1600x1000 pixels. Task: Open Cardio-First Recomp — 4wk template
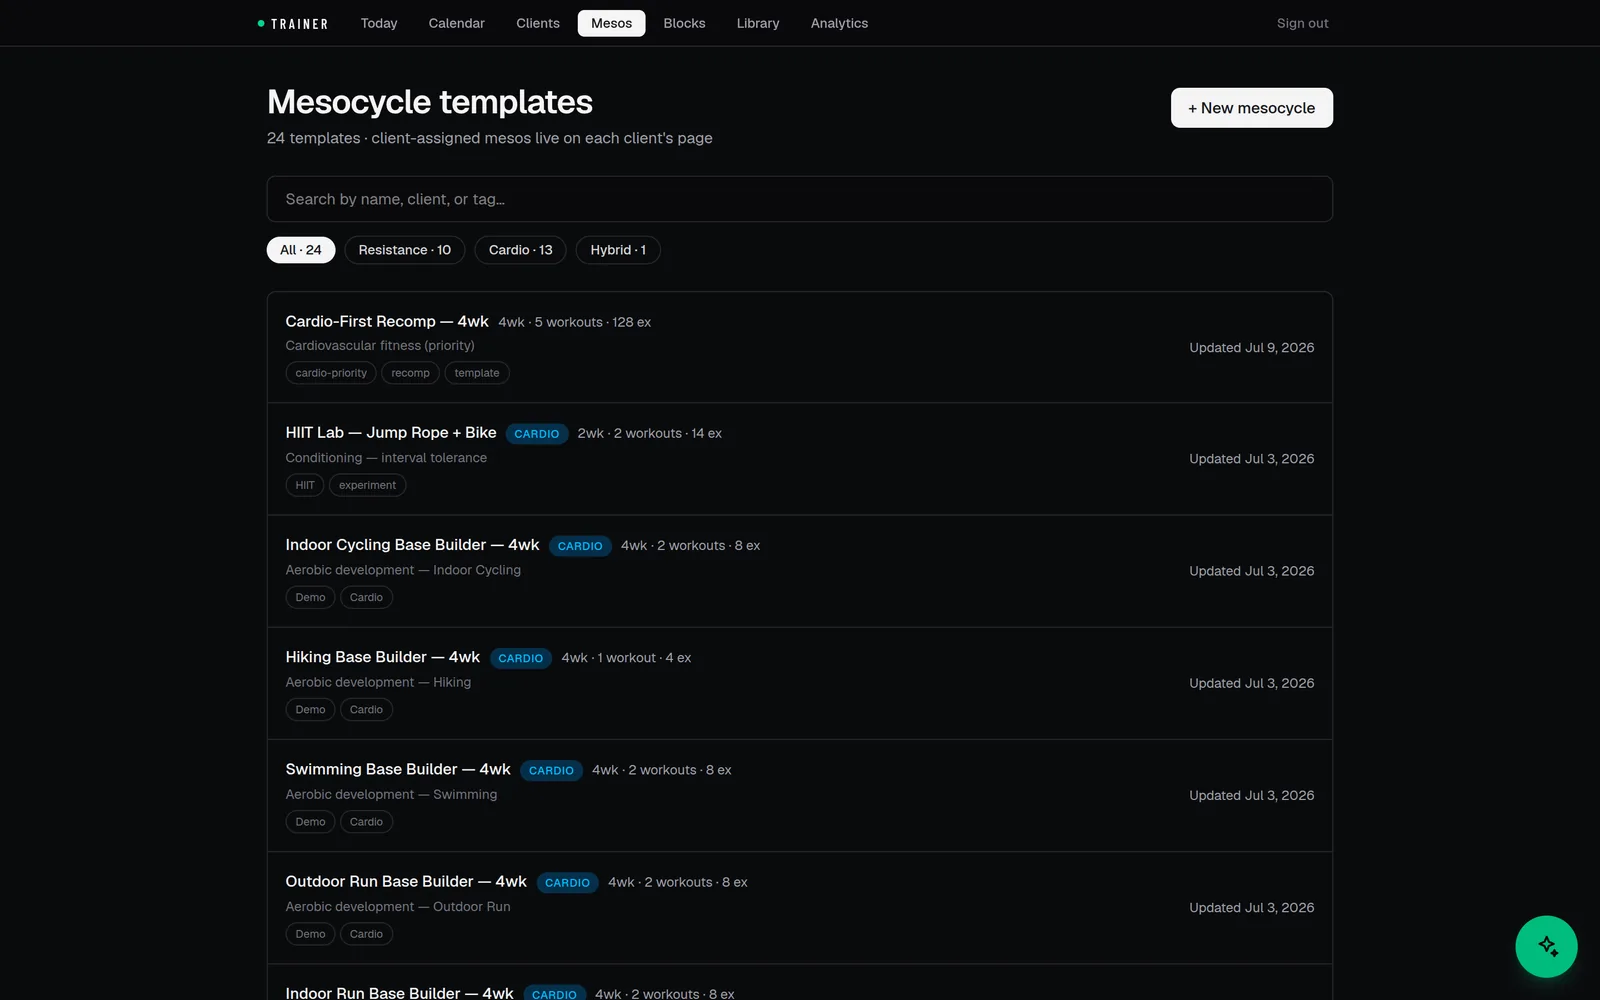point(799,347)
